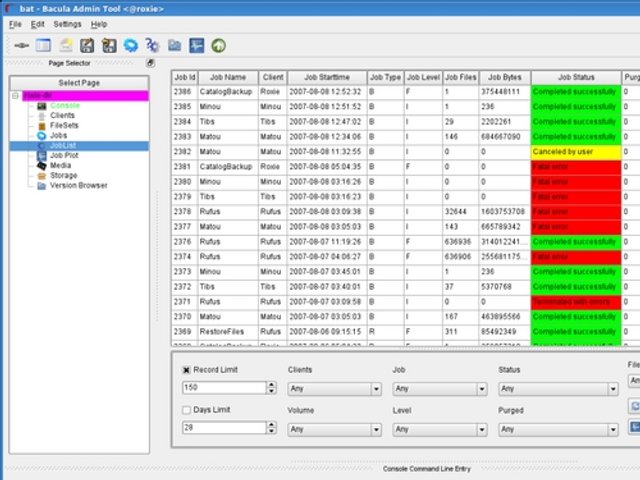Increase Days Limit with up arrow
This screenshot has height=480, width=640.
pos(271,424)
